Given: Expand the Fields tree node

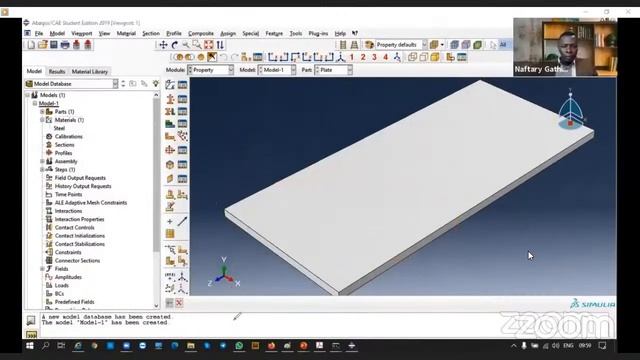Looking at the screenshot, I should tap(42, 269).
